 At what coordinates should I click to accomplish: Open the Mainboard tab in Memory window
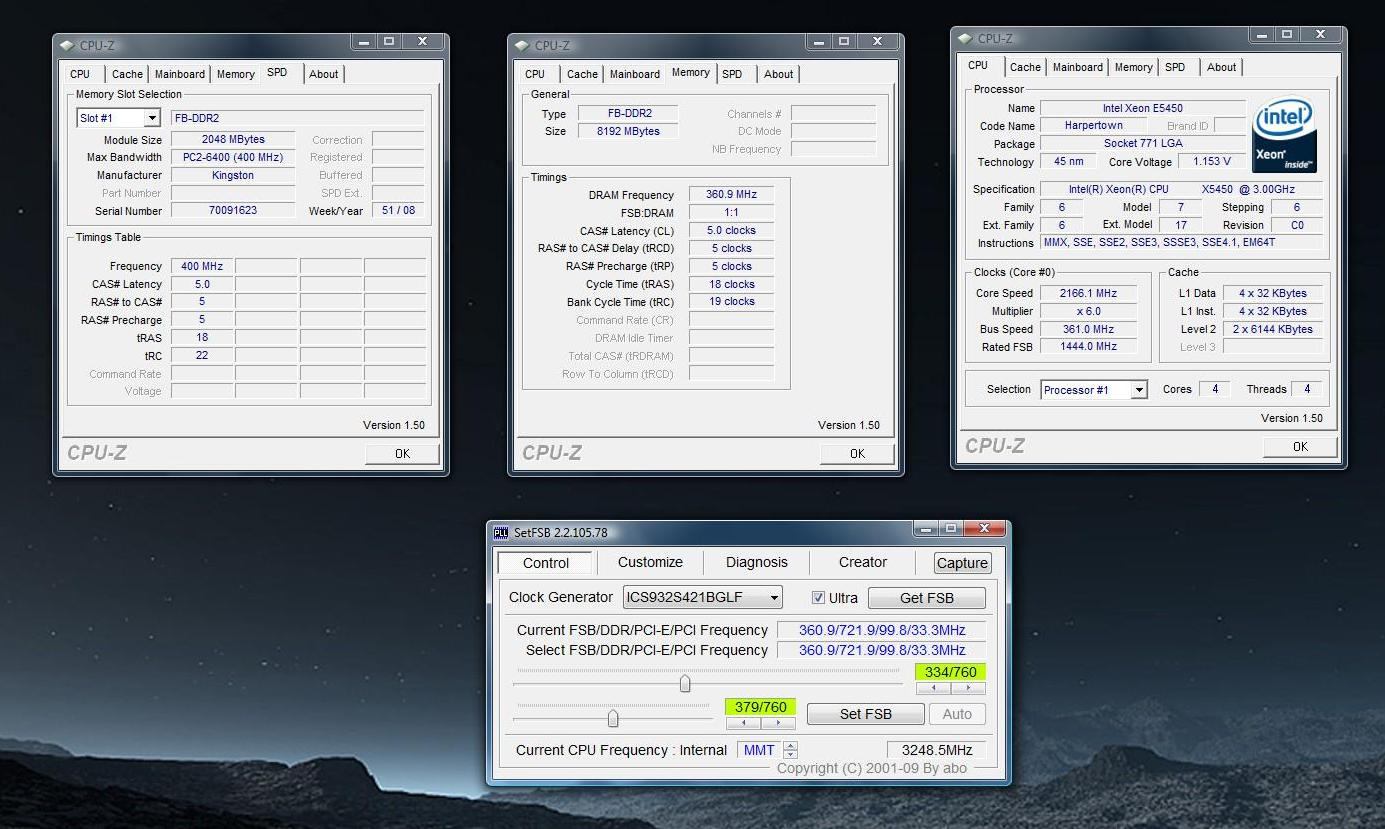pos(635,74)
